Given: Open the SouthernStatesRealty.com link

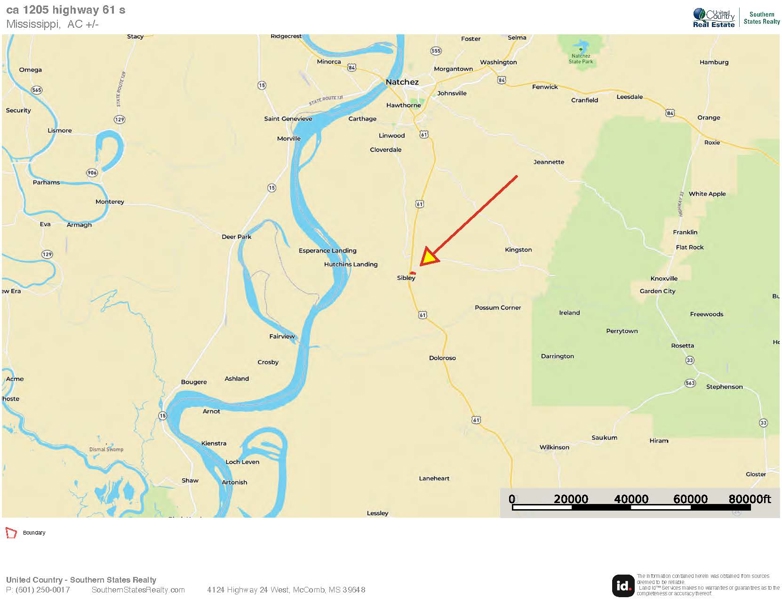Looking at the screenshot, I should [x=138, y=590].
